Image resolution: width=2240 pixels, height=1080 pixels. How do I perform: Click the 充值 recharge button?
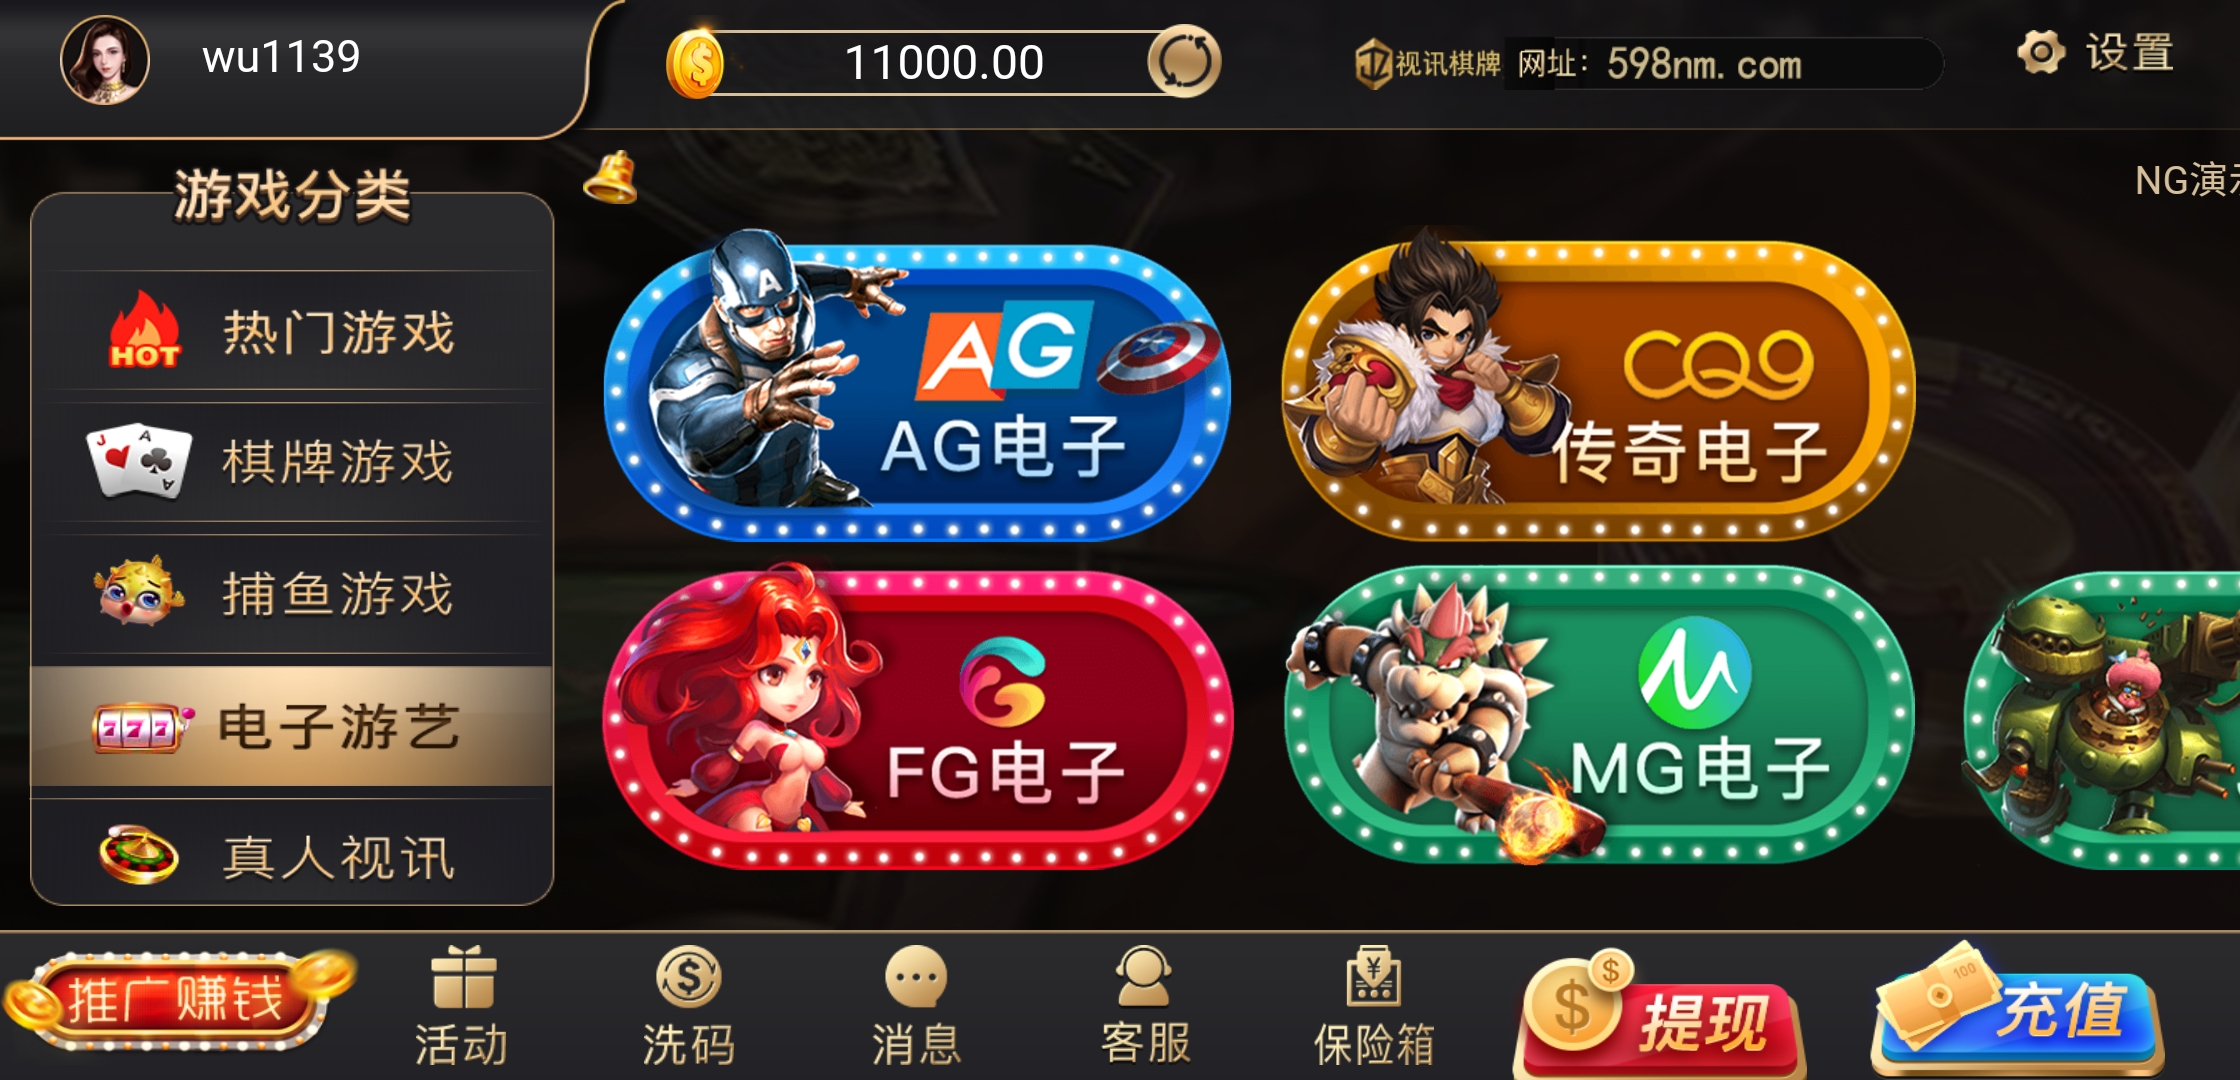click(x=2018, y=1010)
